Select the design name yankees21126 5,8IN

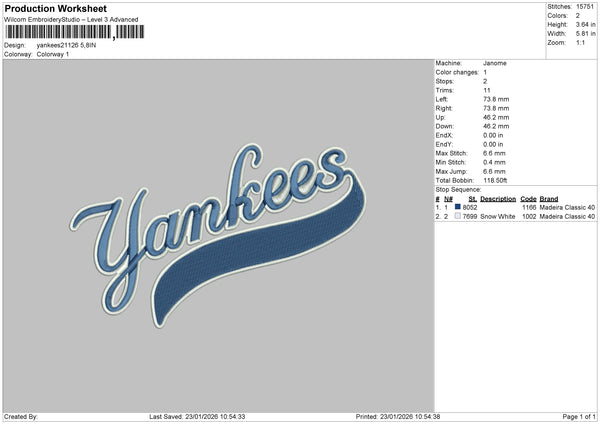(x=66, y=45)
